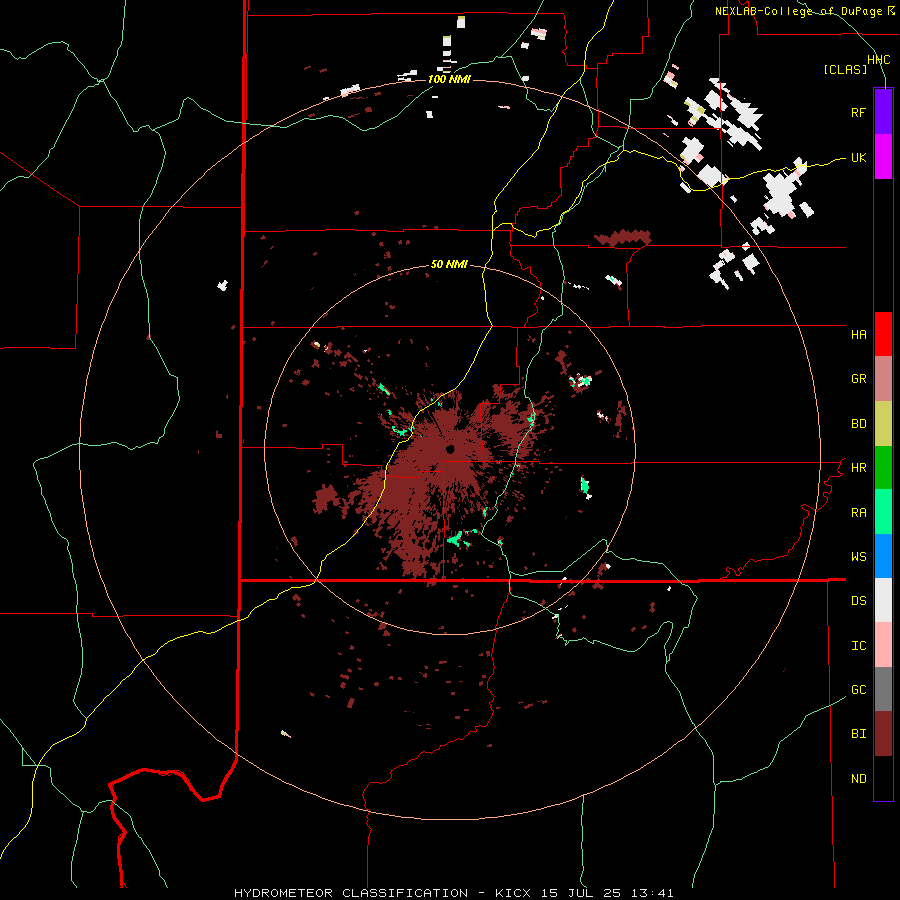
Task: Click the GC gray legend swatch
Action: pos(883,689)
